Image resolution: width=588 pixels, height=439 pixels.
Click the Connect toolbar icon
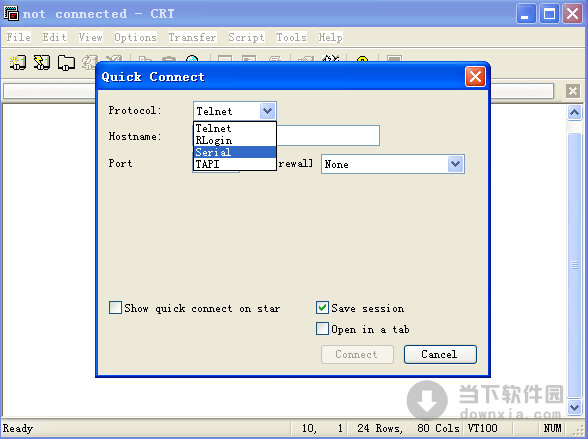click(18, 63)
